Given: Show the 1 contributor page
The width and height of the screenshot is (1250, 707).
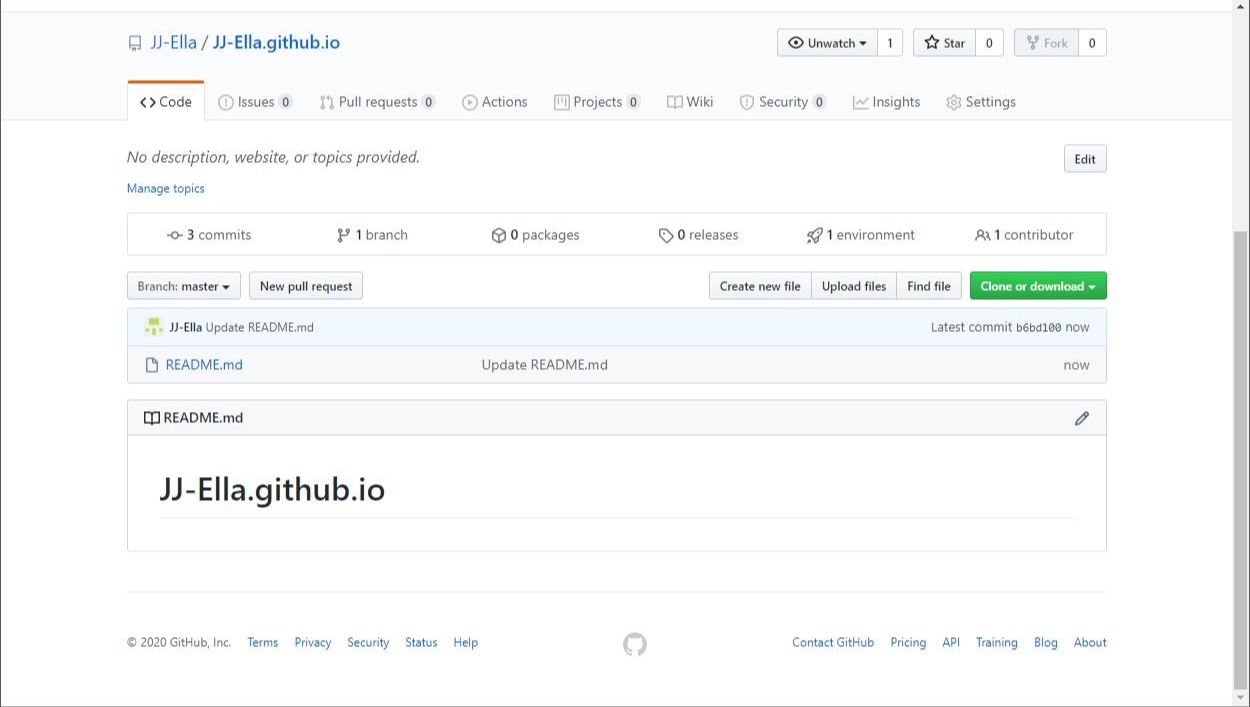Looking at the screenshot, I should pyautogui.click(x=1024, y=235).
